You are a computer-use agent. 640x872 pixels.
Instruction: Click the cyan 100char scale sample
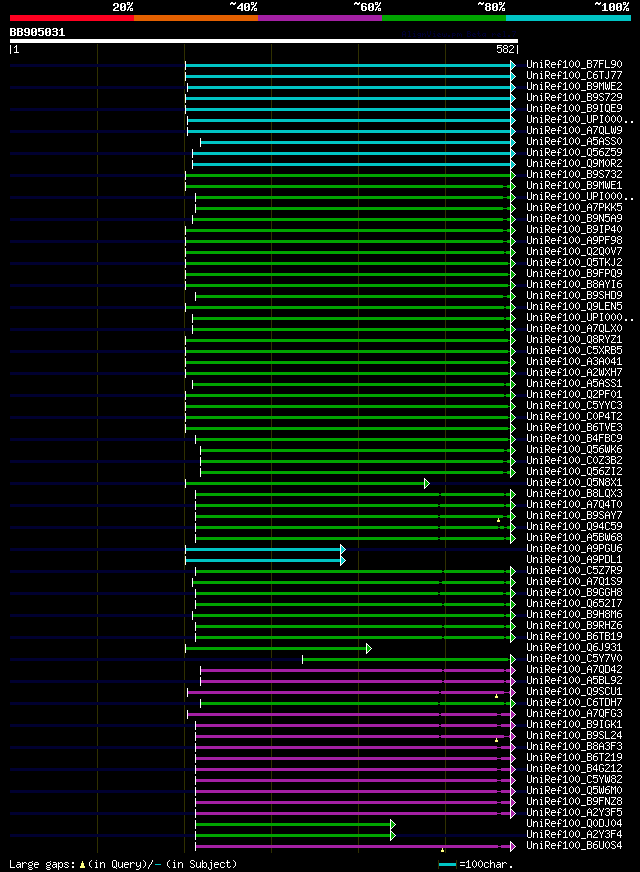point(447,865)
